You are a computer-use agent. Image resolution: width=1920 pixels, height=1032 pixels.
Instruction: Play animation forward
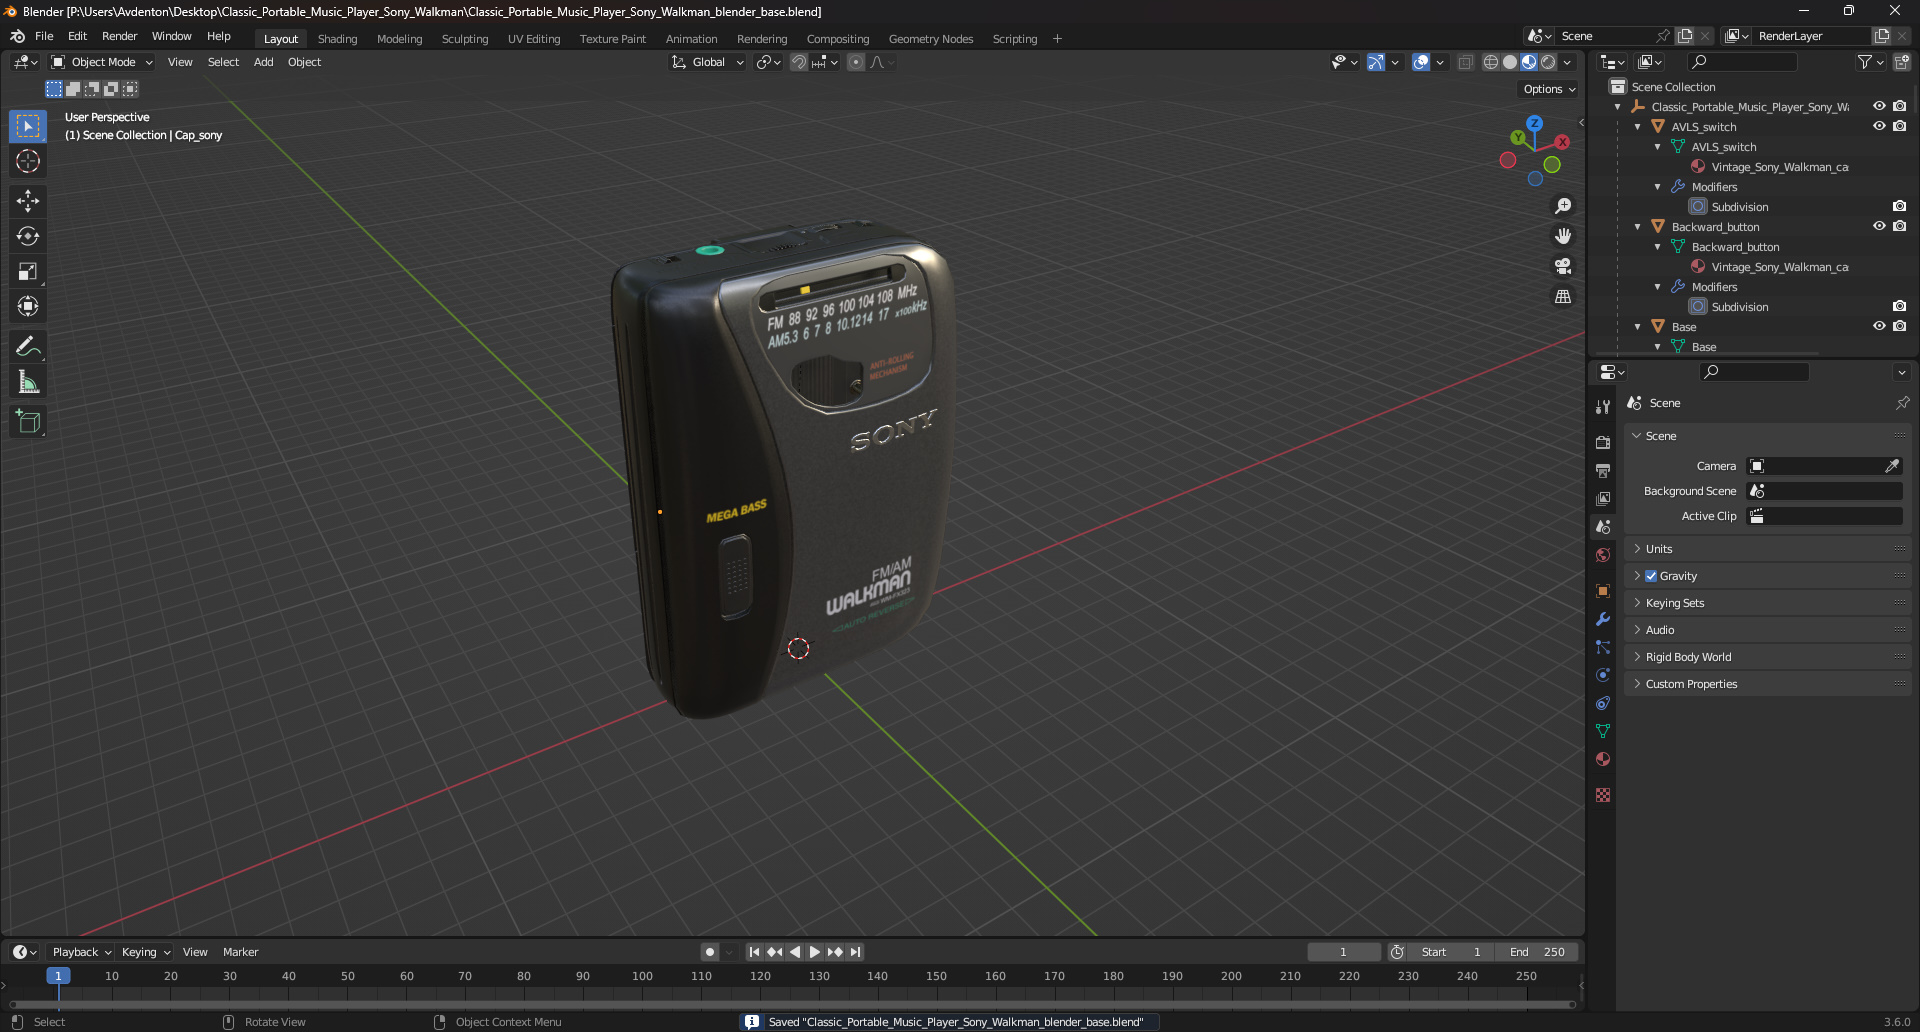tap(815, 952)
